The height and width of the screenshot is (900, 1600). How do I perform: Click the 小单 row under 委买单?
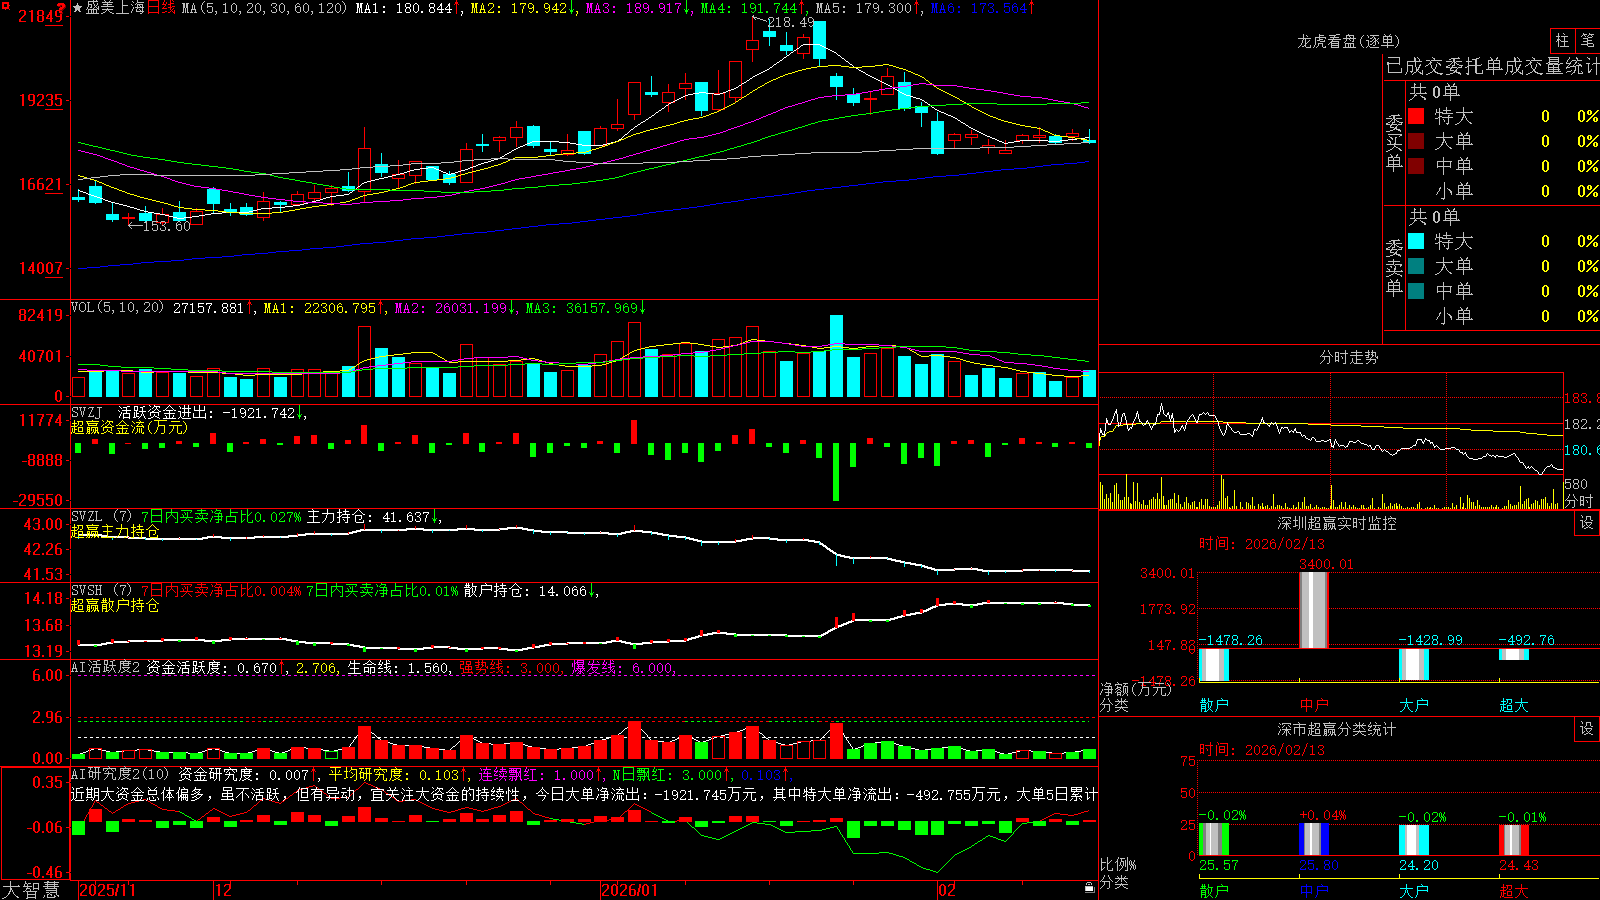[1503, 191]
